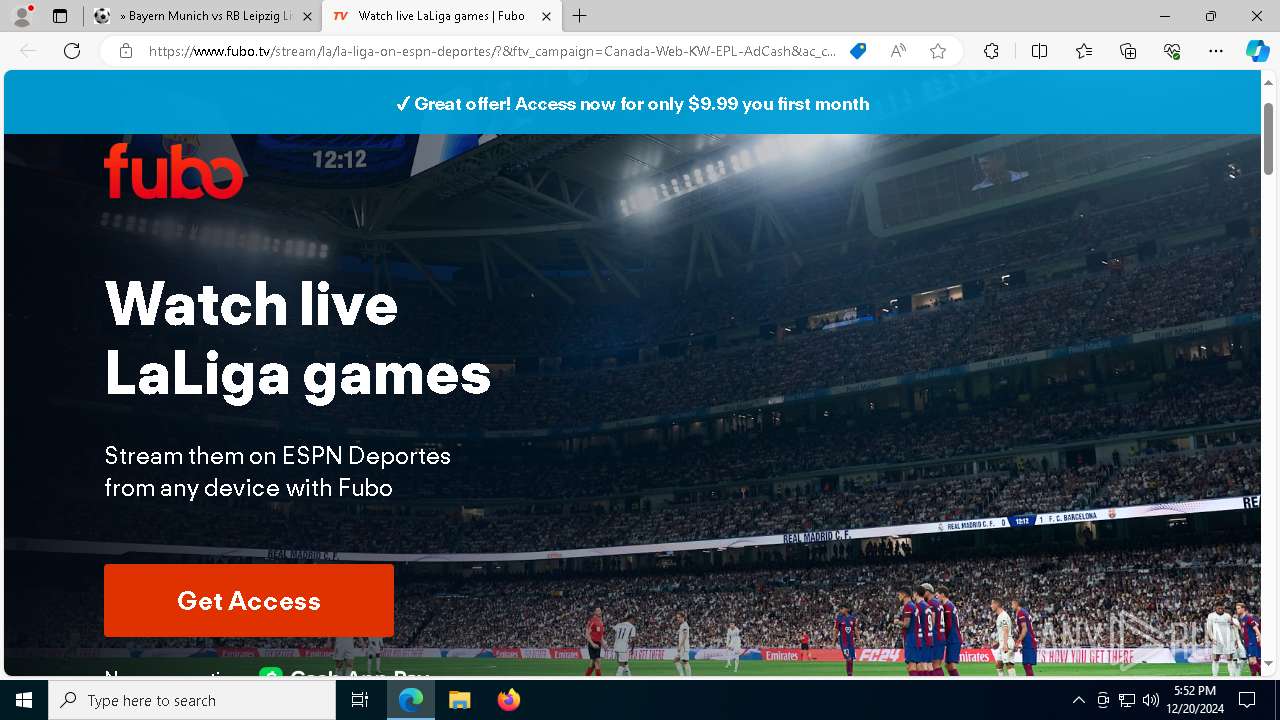Screen dimensions: 1280x720
Task: Click the taskbar search box
Action: coord(192,700)
